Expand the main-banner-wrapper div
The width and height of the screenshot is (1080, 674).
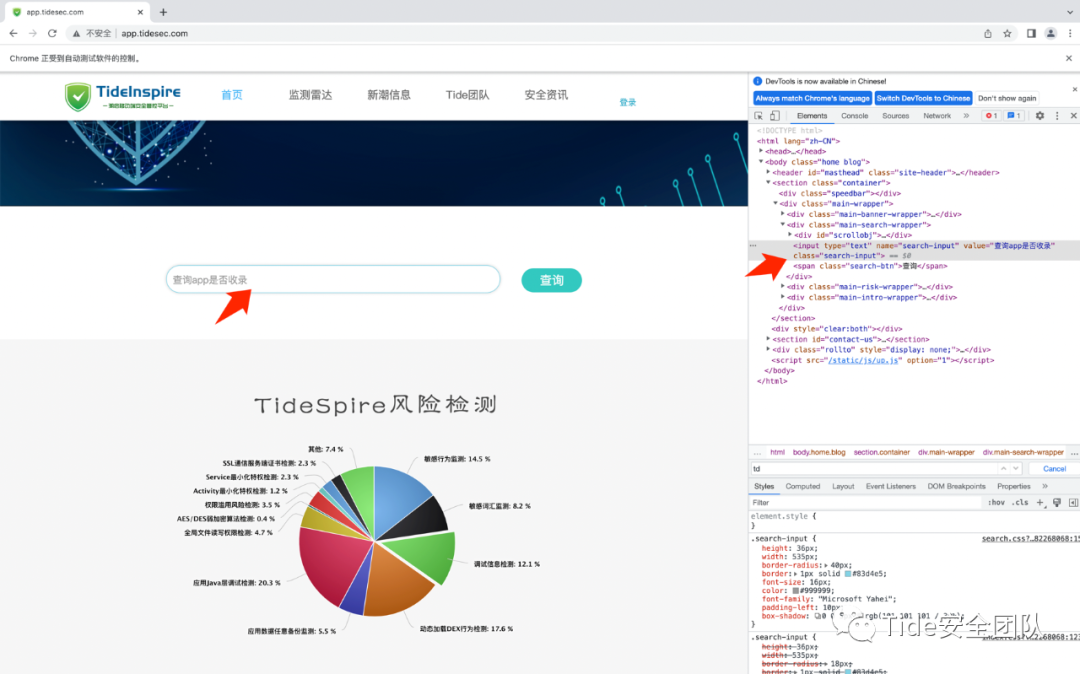[783, 214]
